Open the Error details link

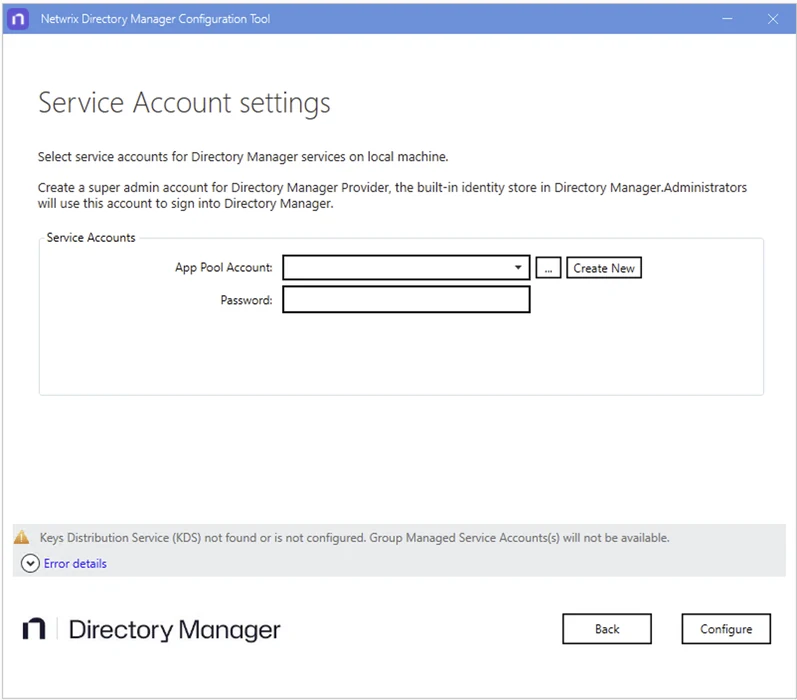(75, 563)
